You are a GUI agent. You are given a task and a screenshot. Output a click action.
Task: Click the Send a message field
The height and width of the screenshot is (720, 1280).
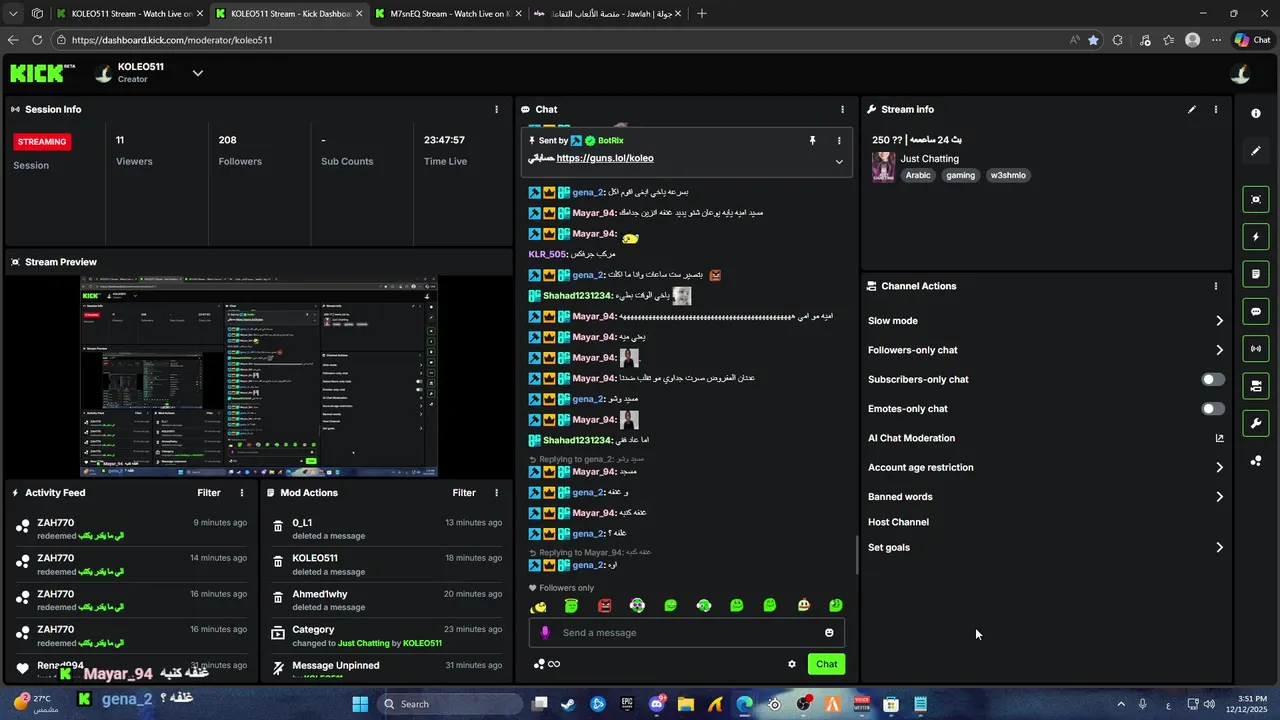[687, 632]
